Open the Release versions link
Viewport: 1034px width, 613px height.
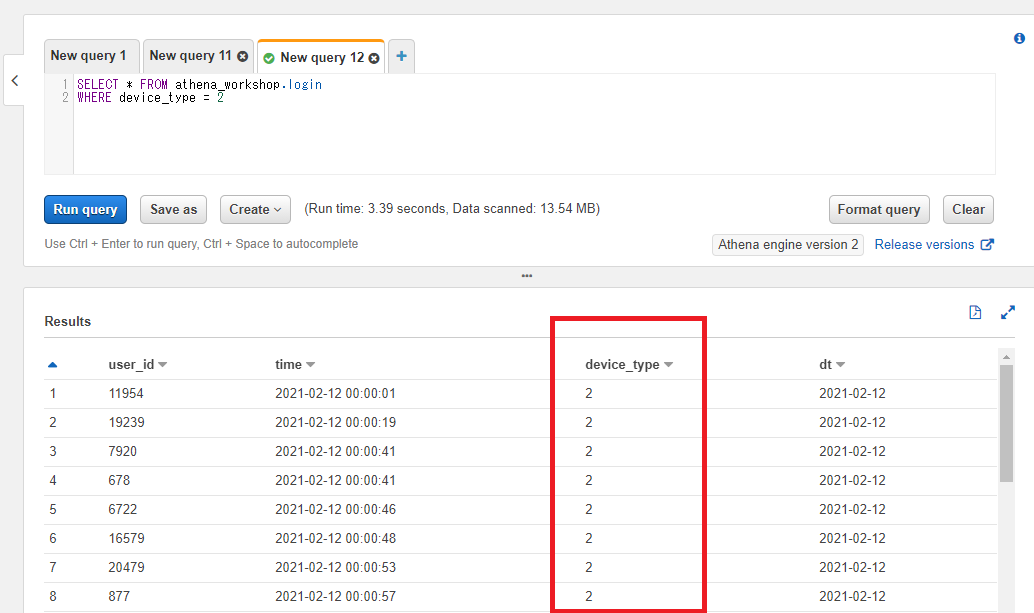click(927, 244)
